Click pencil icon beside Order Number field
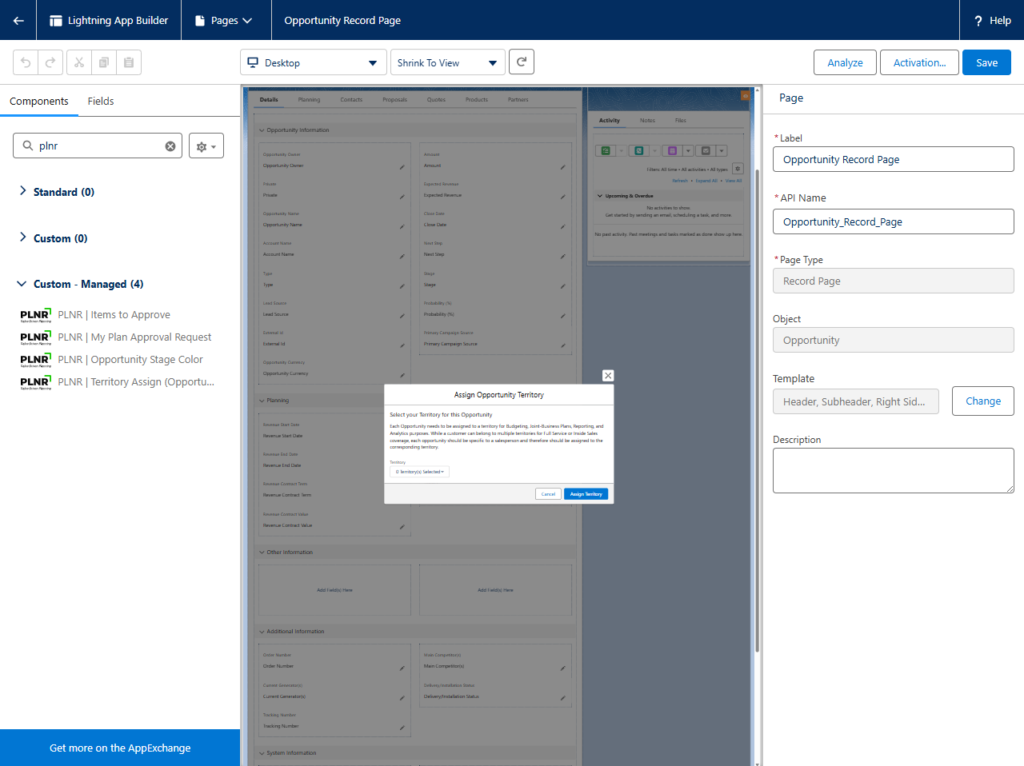The height and width of the screenshot is (766, 1024). (402, 668)
